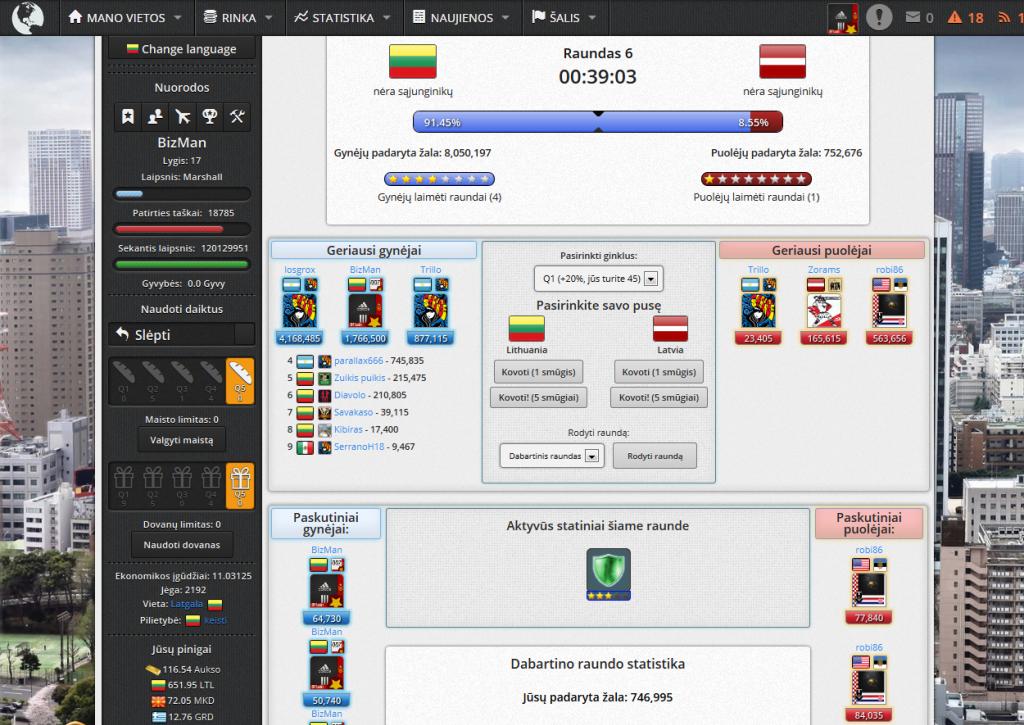This screenshot has height=725, width=1024.
Task: Select Q1 gift quality
Action: pyautogui.click(x=123, y=485)
